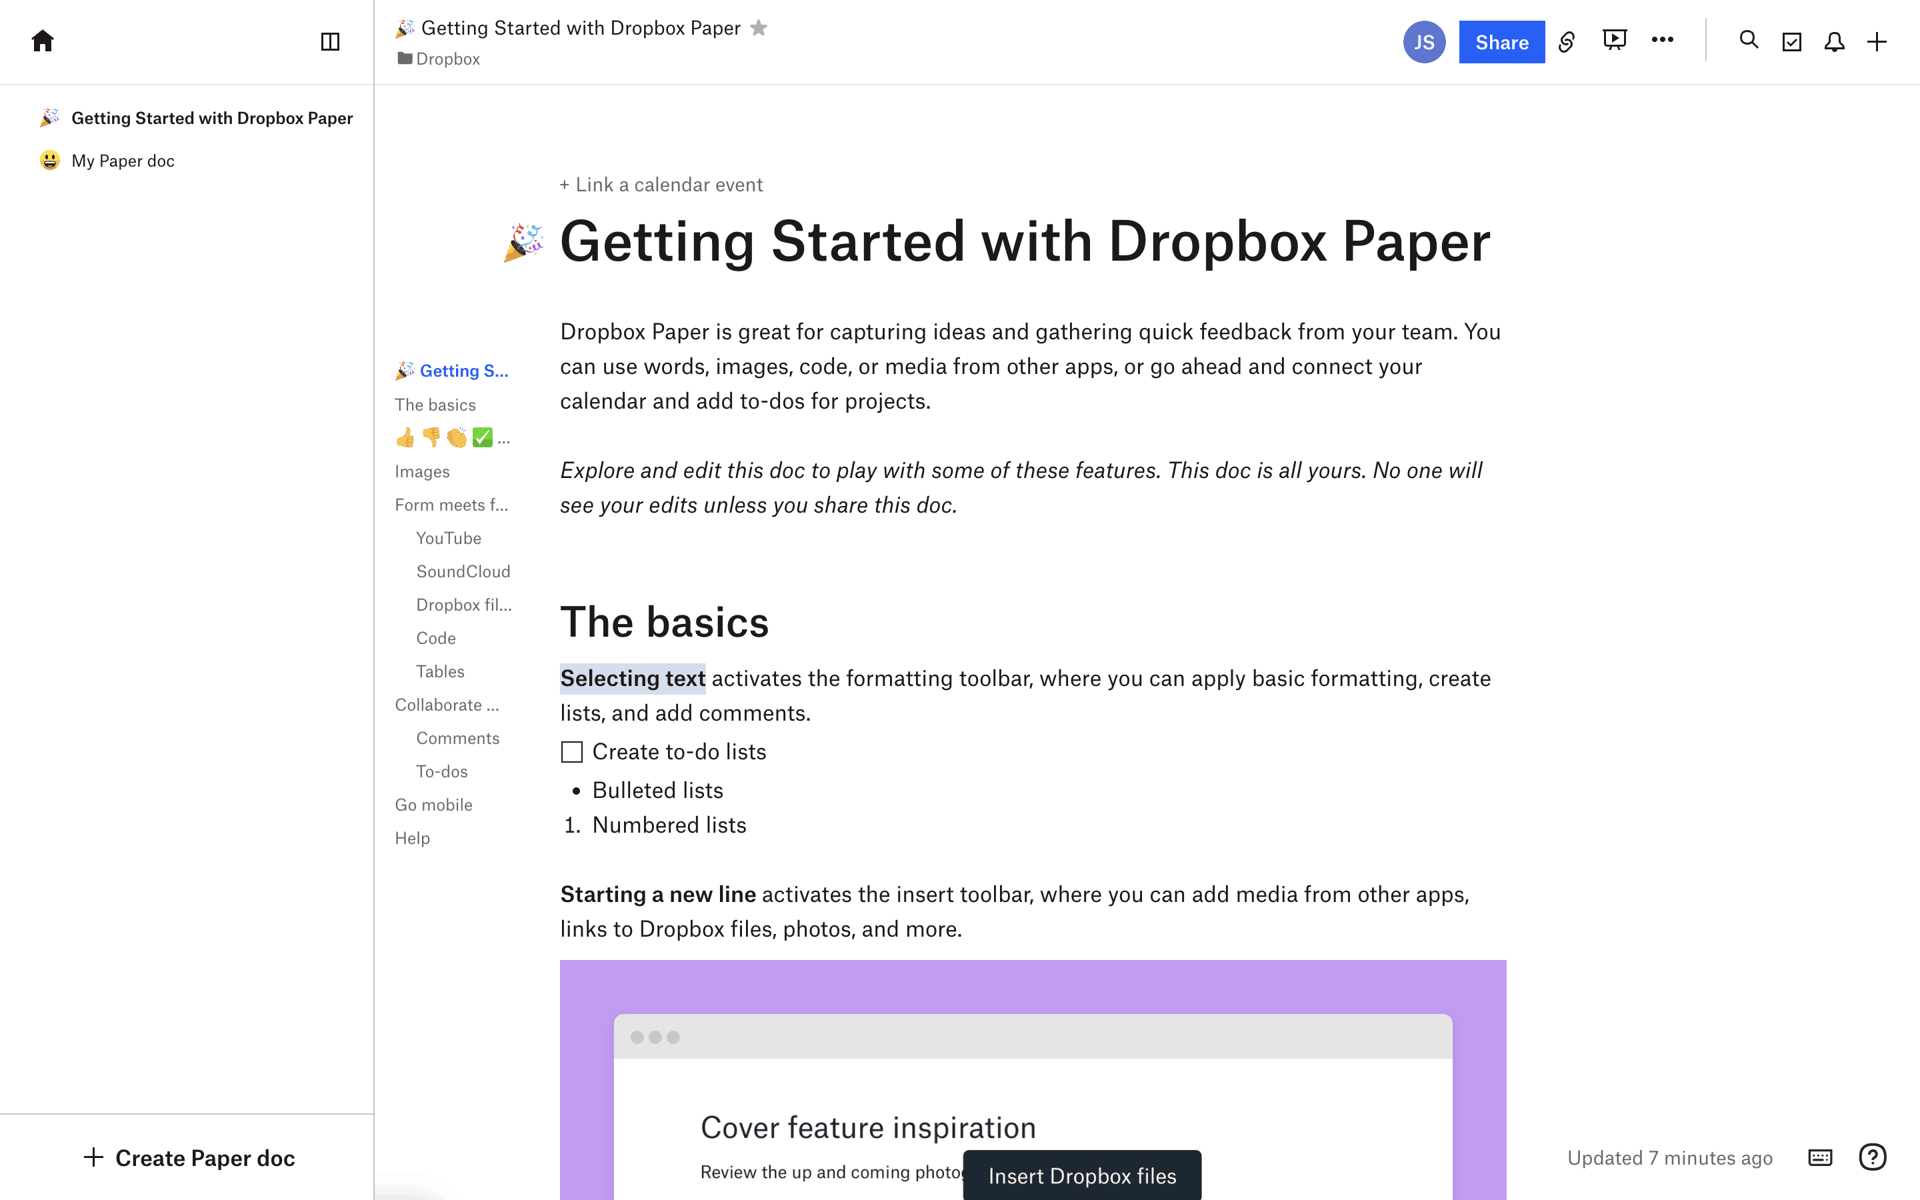Jump to Code in outline
The image size is (1920, 1200).
tap(436, 638)
